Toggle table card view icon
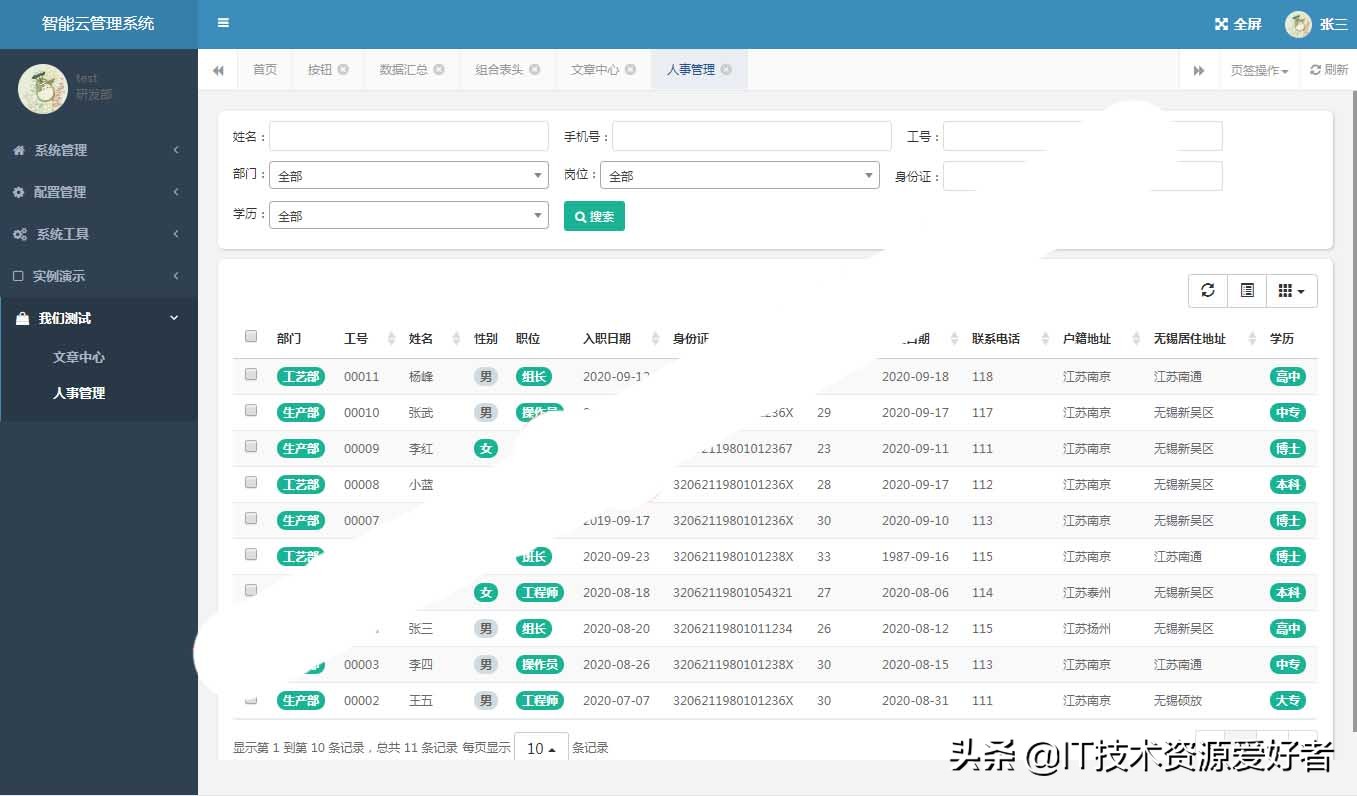Viewport: 1357px width, 796px height. tap(1247, 290)
